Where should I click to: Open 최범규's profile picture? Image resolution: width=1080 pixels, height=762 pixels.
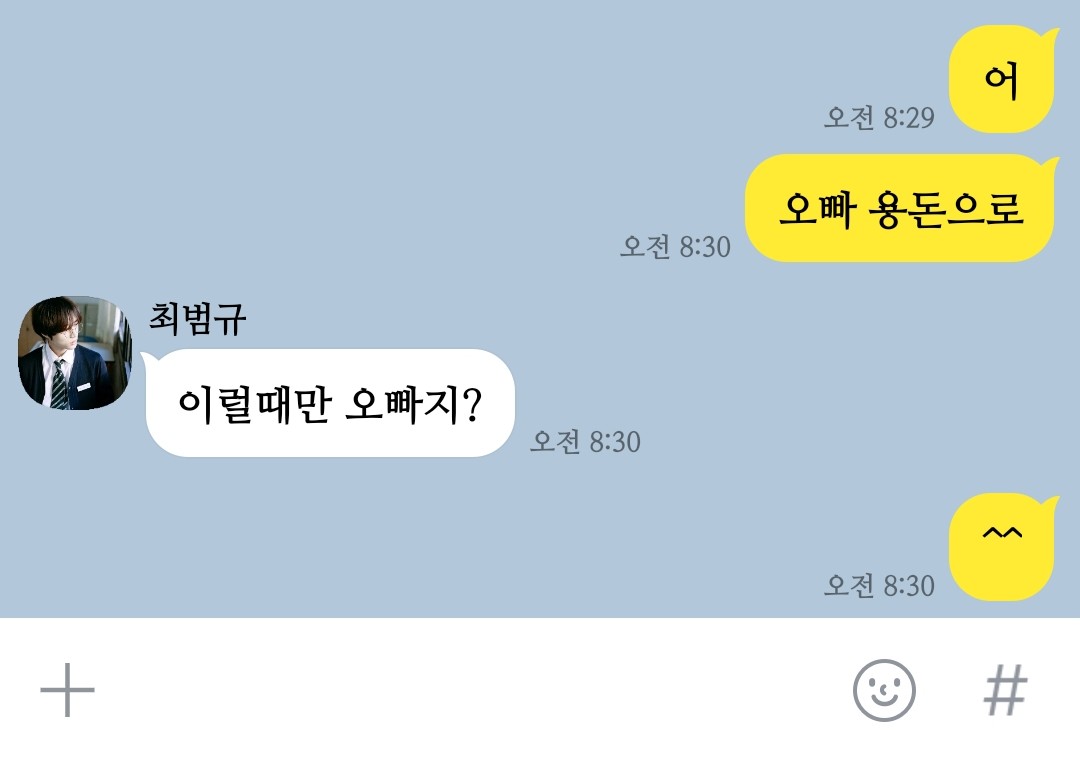point(74,353)
